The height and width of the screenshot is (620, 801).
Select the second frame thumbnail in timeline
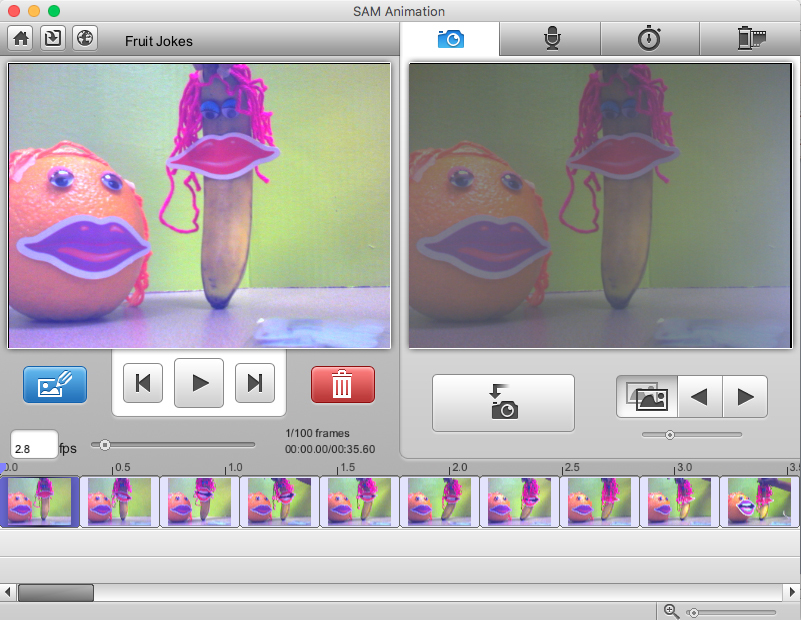point(120,502)
